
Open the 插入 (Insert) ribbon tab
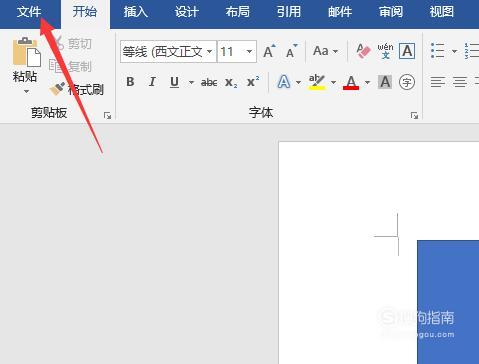tap(135, 12)
